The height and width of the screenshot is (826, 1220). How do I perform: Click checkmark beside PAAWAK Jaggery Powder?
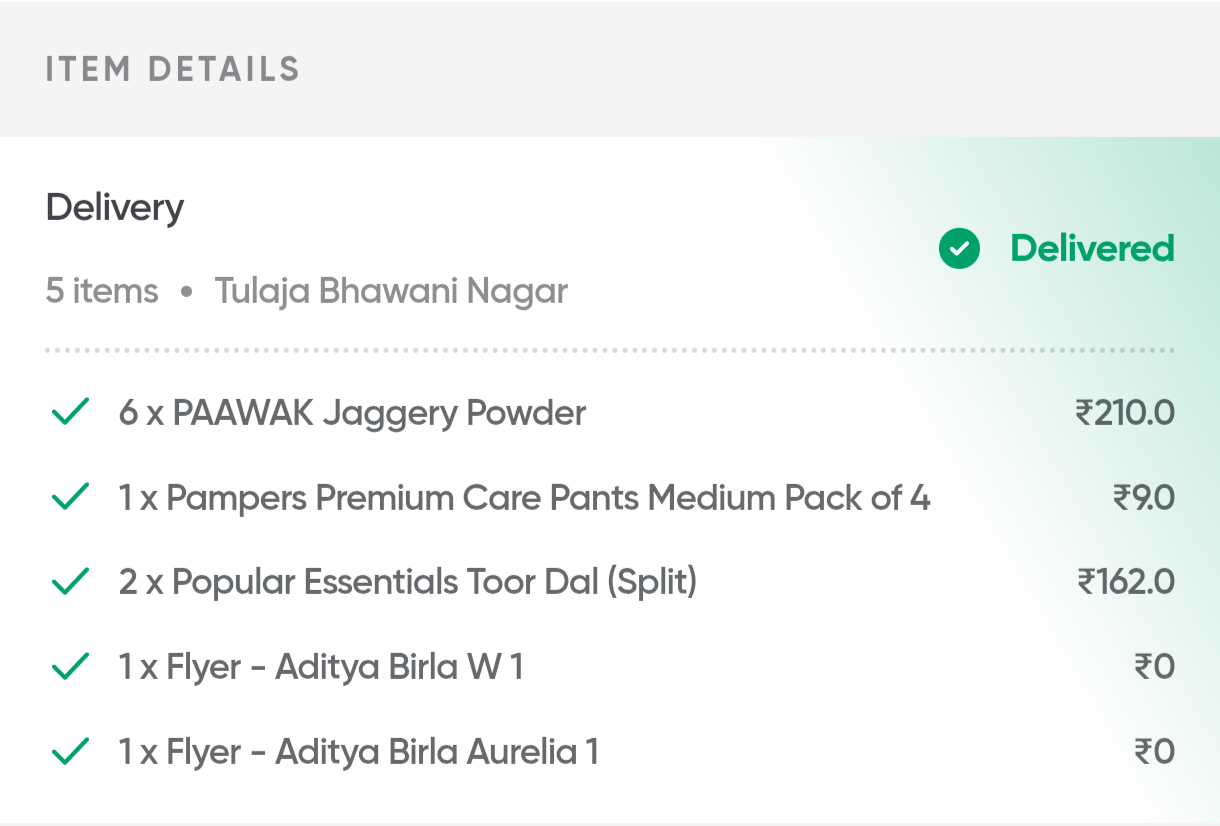click(70, 412)
